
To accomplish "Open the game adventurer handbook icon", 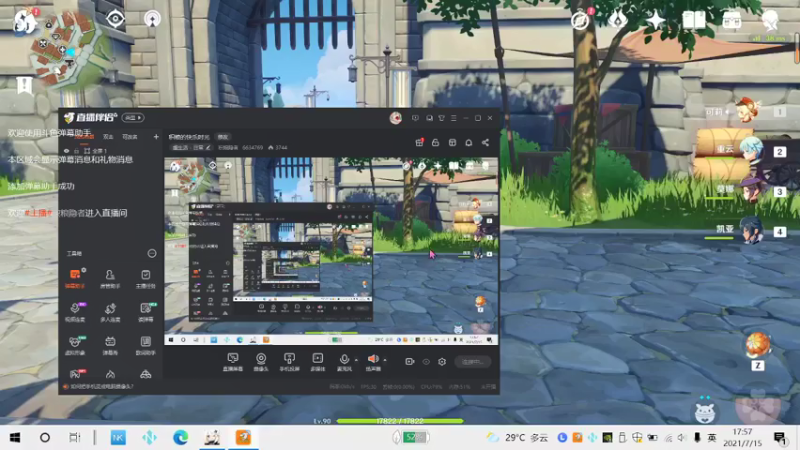I will click(x=694, y=20).
